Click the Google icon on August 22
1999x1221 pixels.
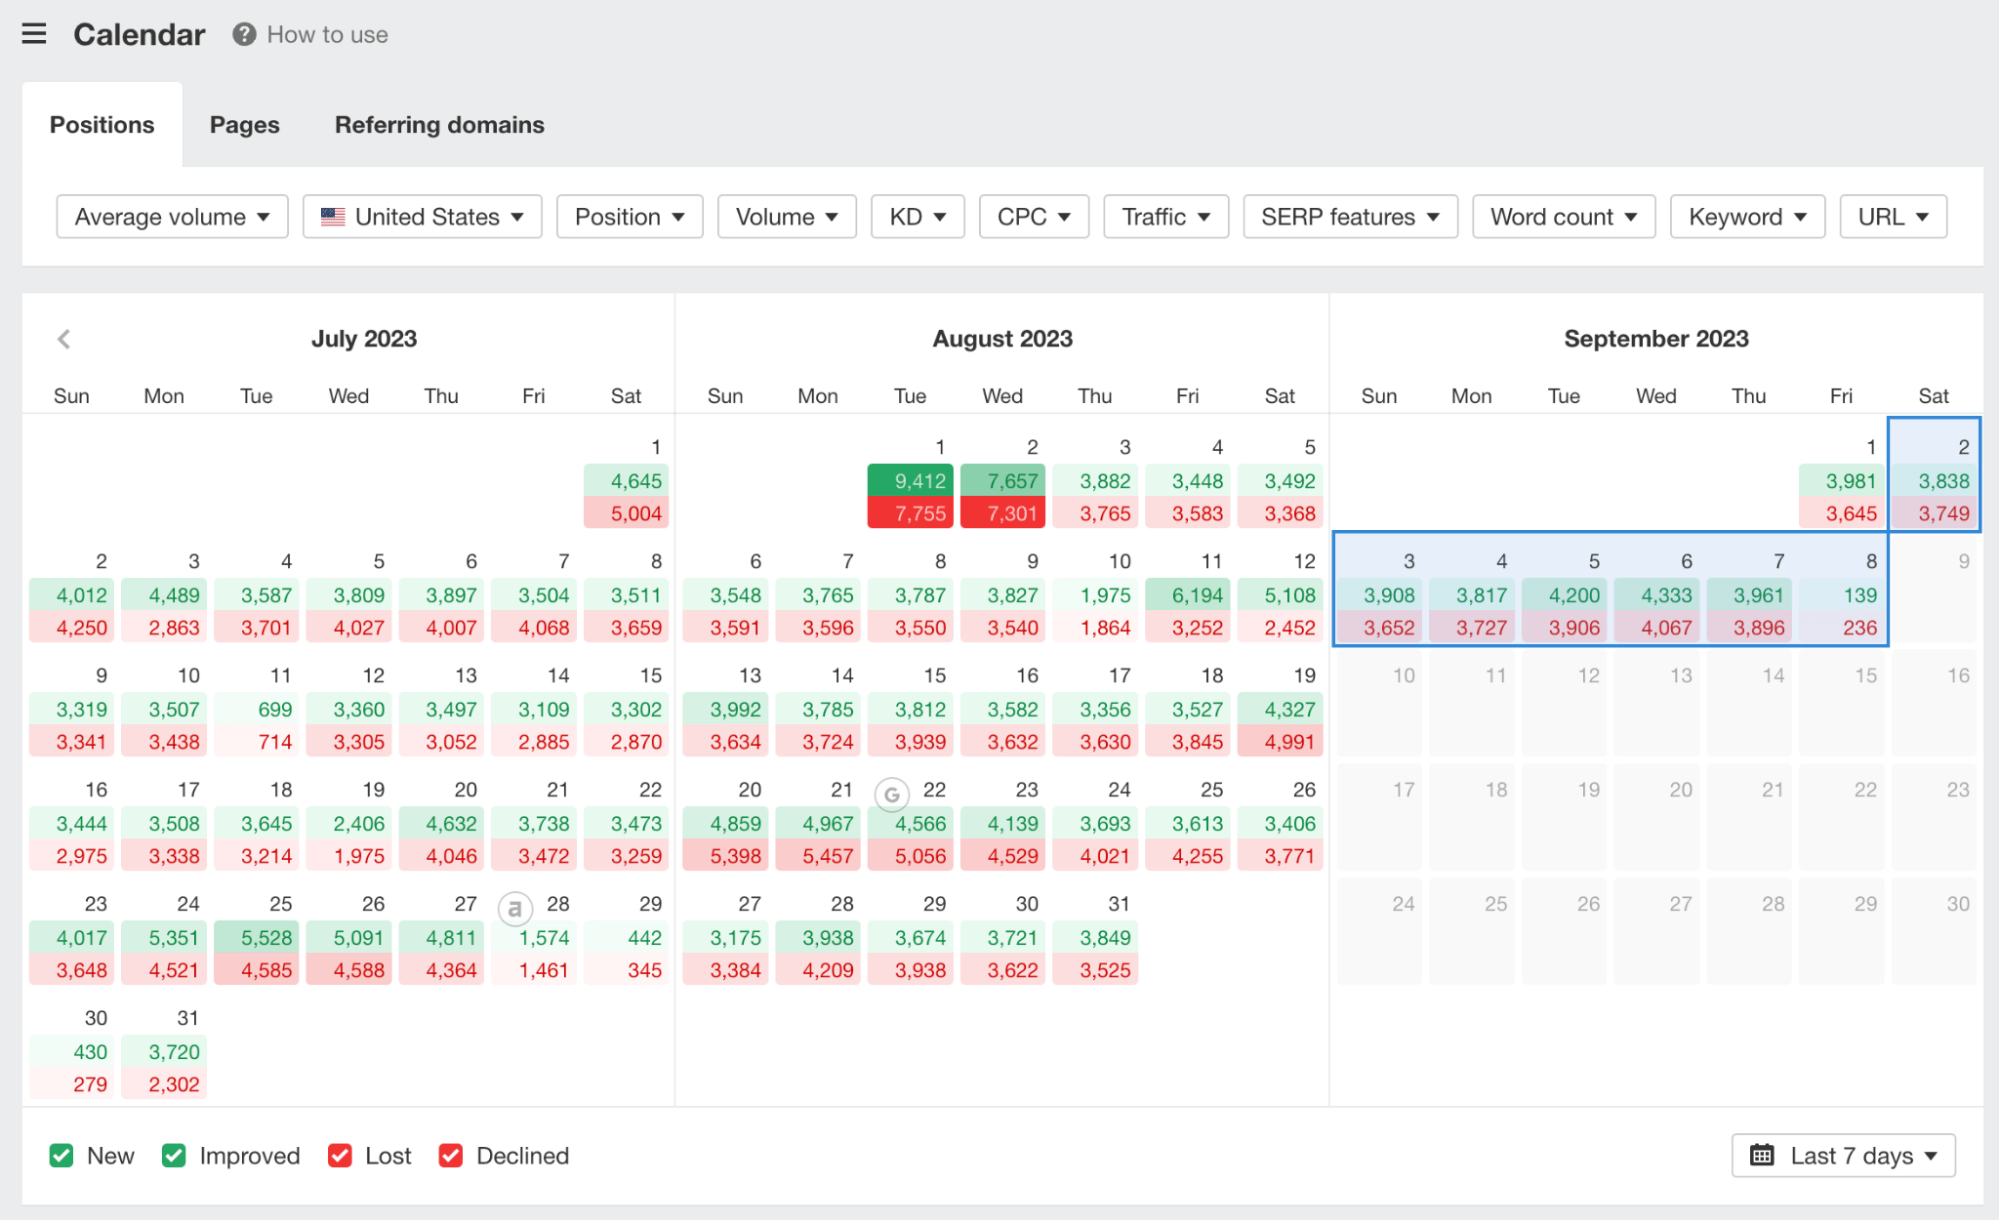pos(890,796)
